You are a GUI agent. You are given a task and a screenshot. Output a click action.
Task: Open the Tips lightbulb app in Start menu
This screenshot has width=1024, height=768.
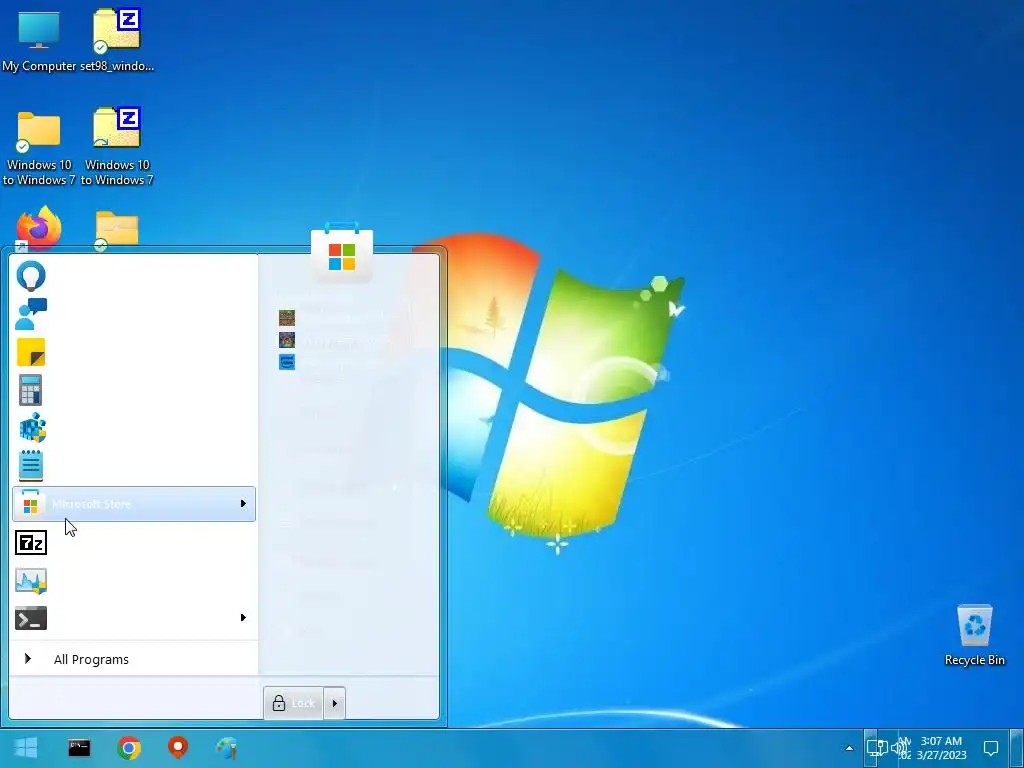[x=31, y=276]
